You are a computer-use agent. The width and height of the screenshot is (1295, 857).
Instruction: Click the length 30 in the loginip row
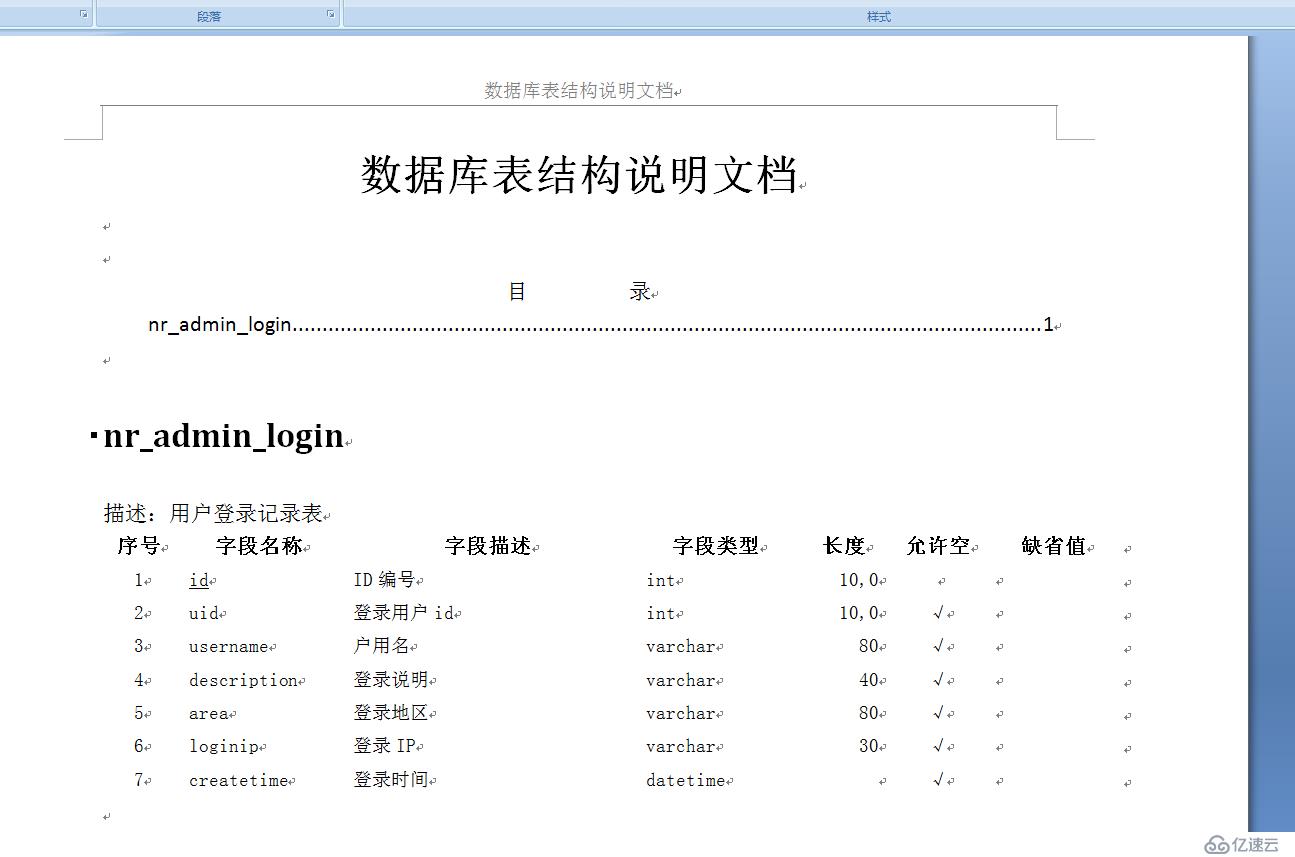[868, 746]
